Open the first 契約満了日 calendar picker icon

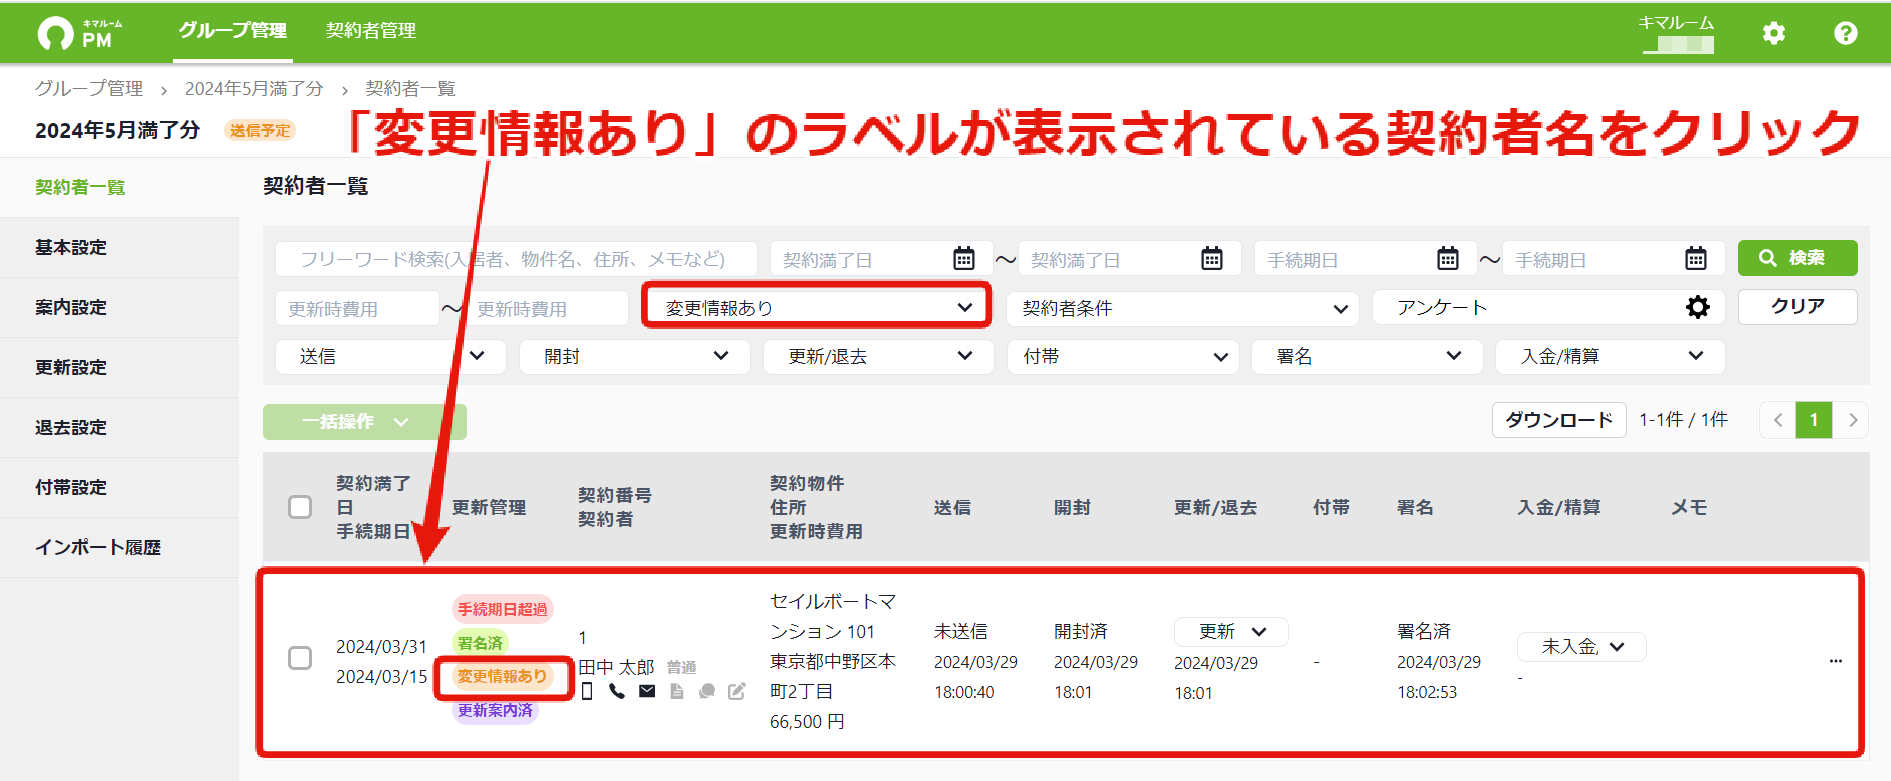[963, 258]
